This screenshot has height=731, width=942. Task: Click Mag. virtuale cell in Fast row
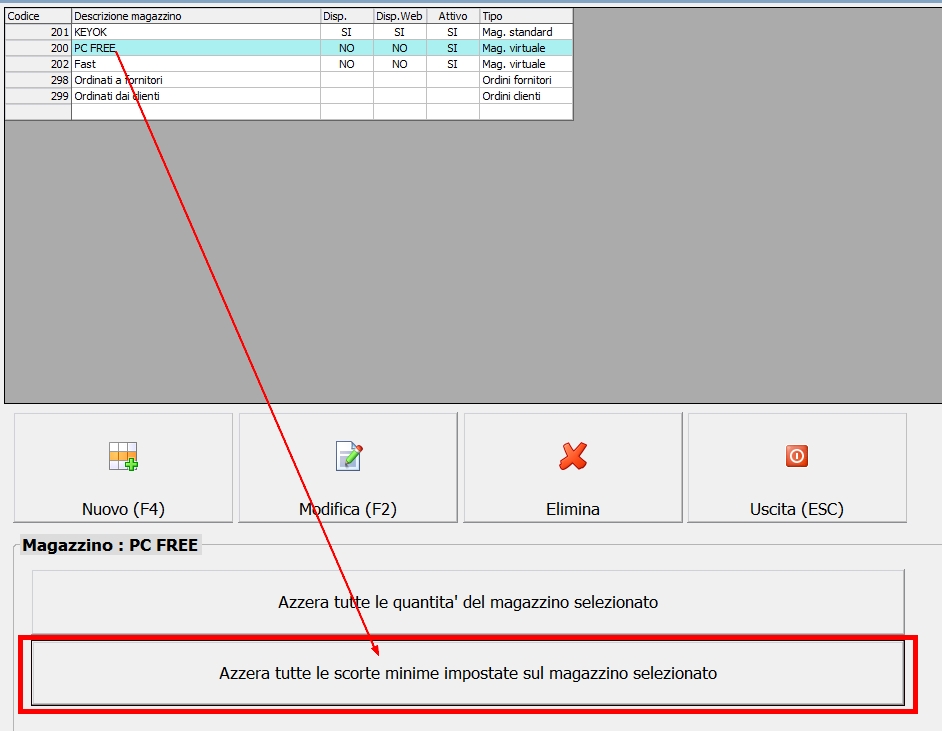526,64
